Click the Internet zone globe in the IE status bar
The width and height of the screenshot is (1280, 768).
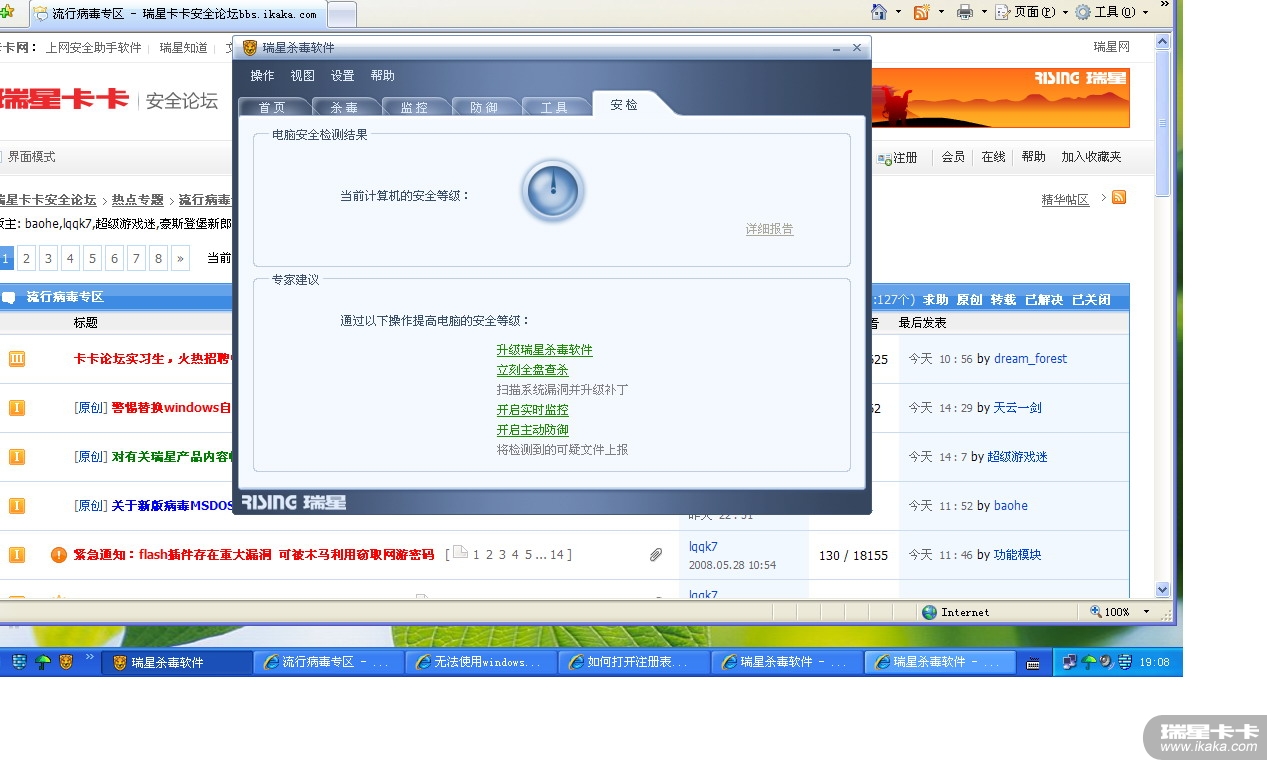coord(930,612)
